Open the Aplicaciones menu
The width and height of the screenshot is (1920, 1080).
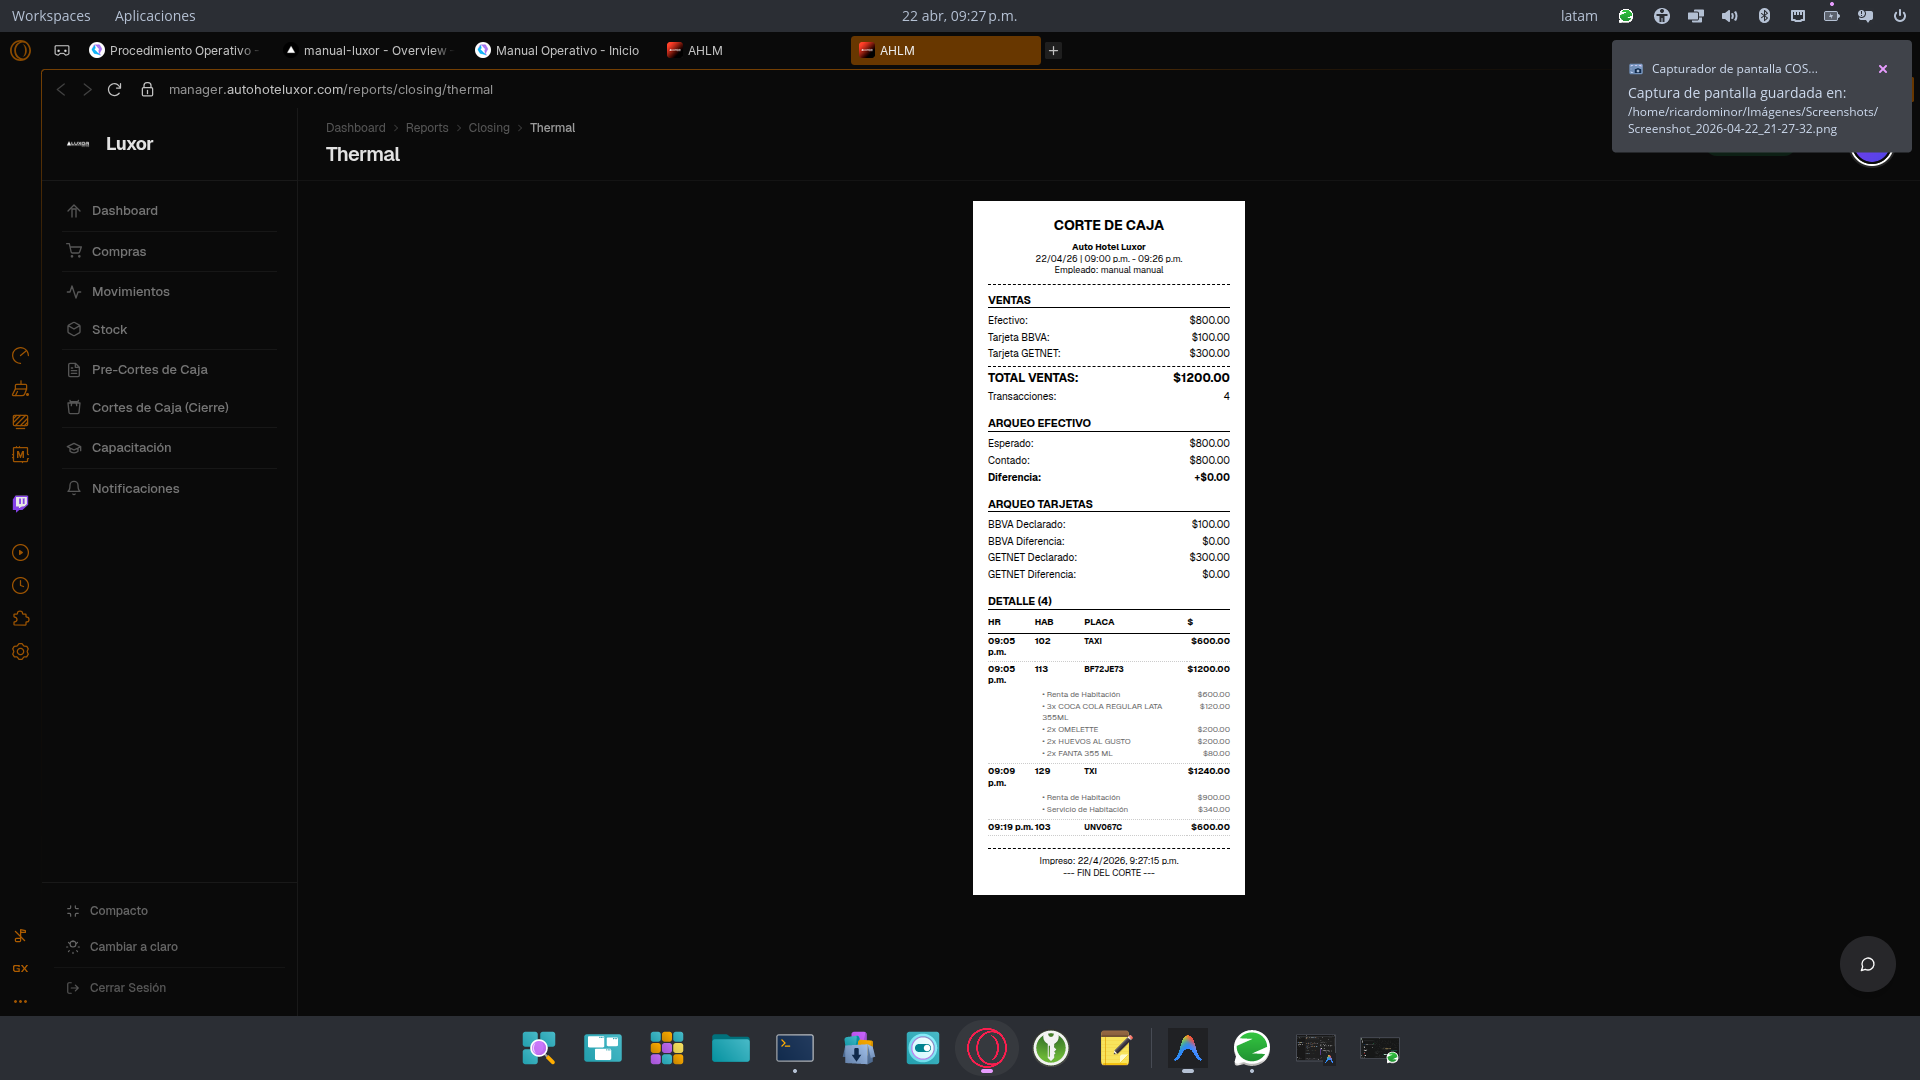pyautogui.click(x=155, y=16)
